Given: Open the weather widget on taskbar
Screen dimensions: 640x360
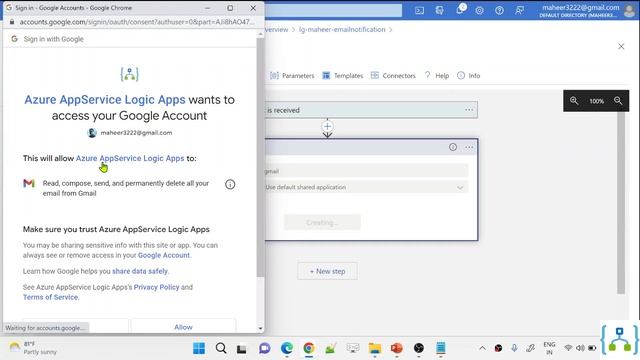Looking at the screenshot, I should 33,348.
